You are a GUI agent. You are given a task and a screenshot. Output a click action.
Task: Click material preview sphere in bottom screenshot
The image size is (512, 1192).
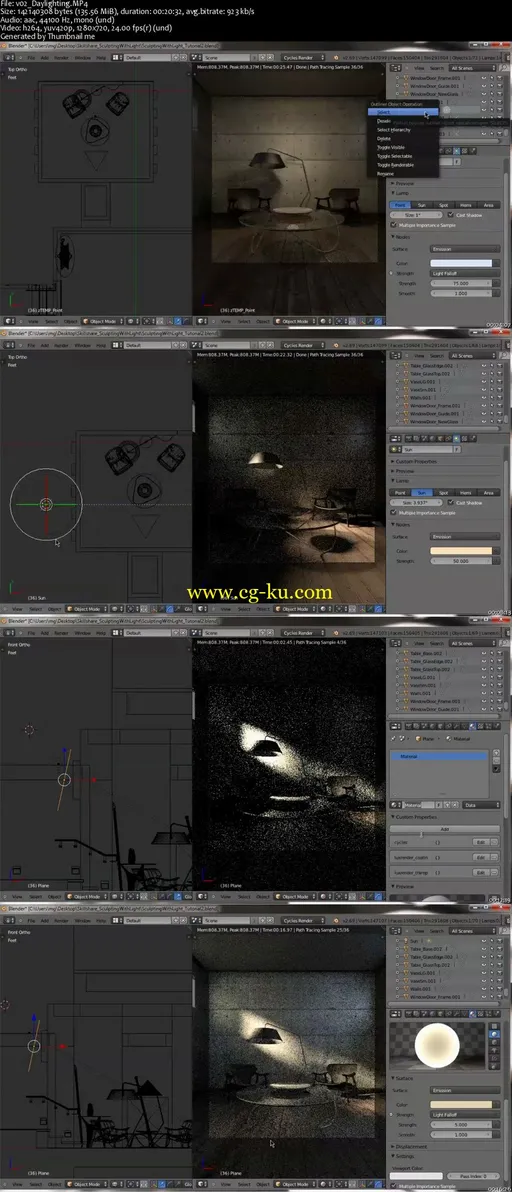coord(438,1043)
